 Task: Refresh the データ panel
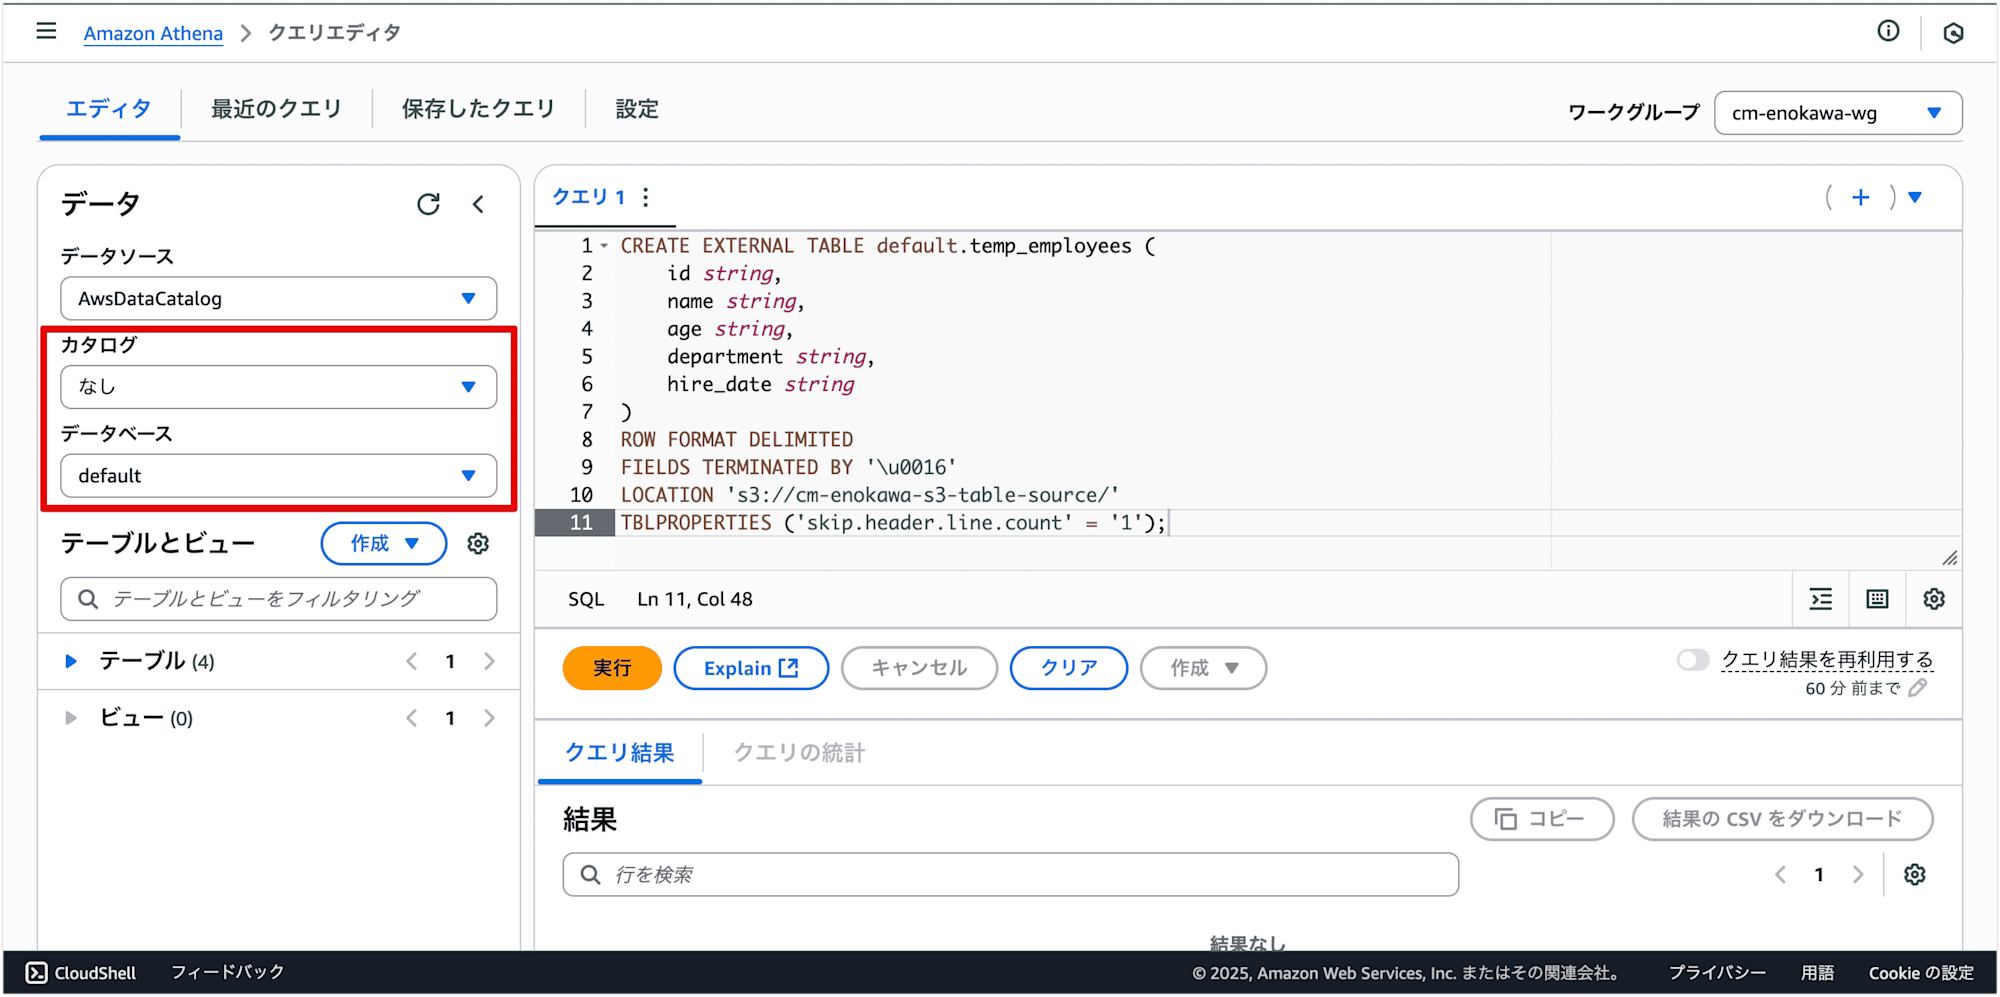tap(429, 204)
